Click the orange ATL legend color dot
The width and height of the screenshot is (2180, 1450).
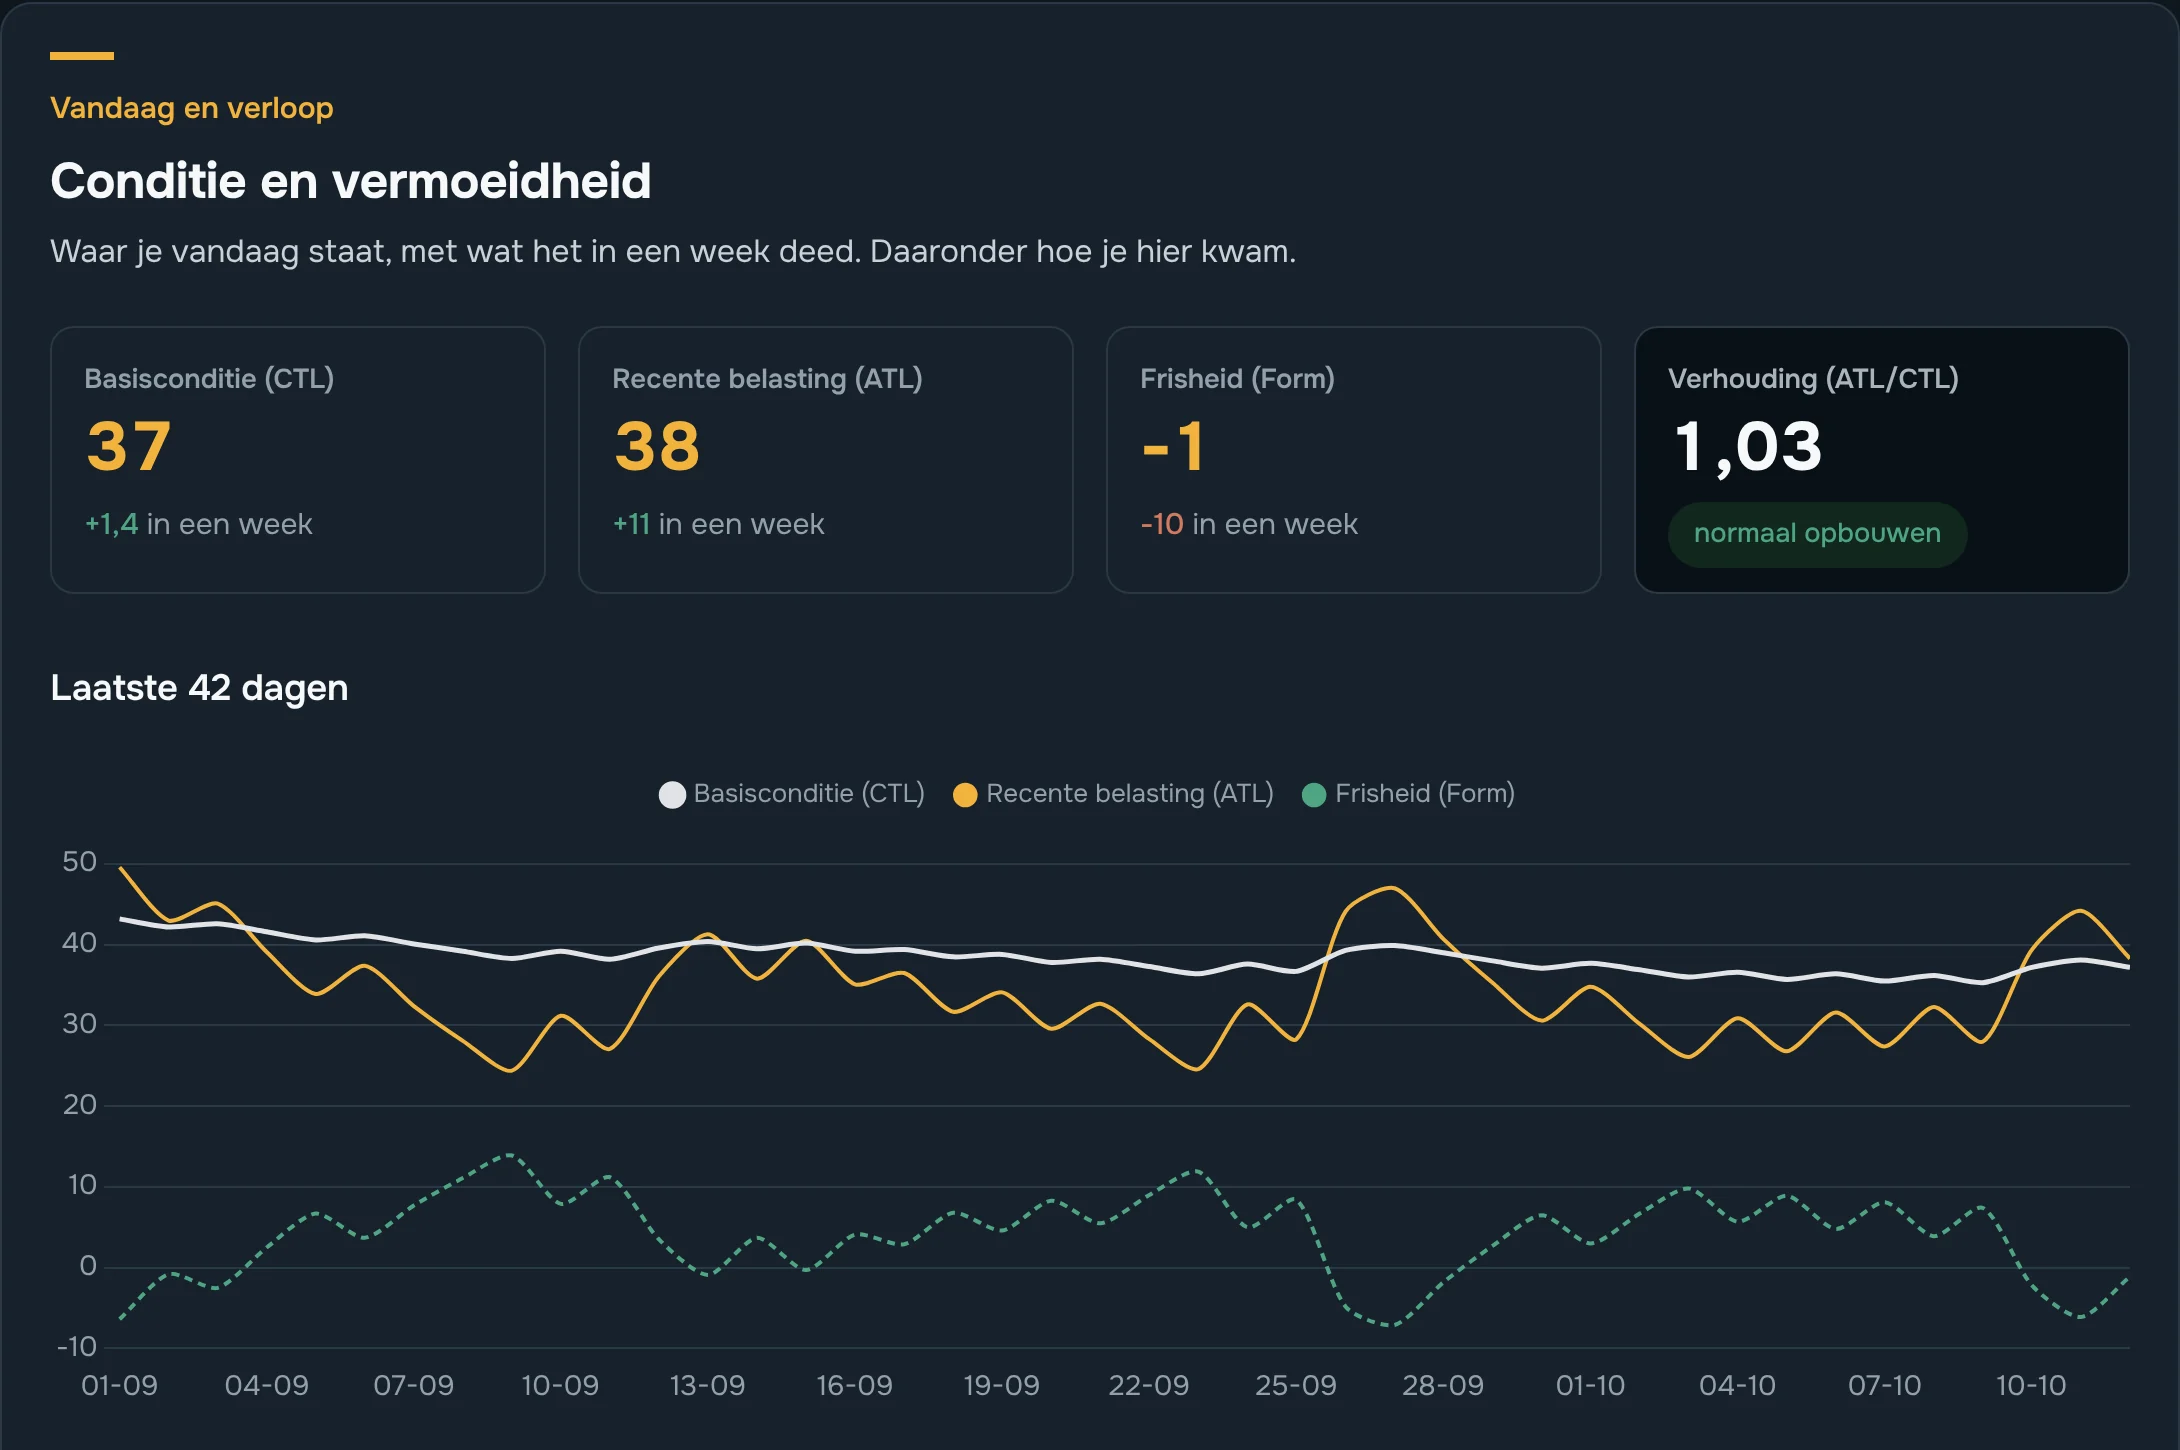[965, 795]
